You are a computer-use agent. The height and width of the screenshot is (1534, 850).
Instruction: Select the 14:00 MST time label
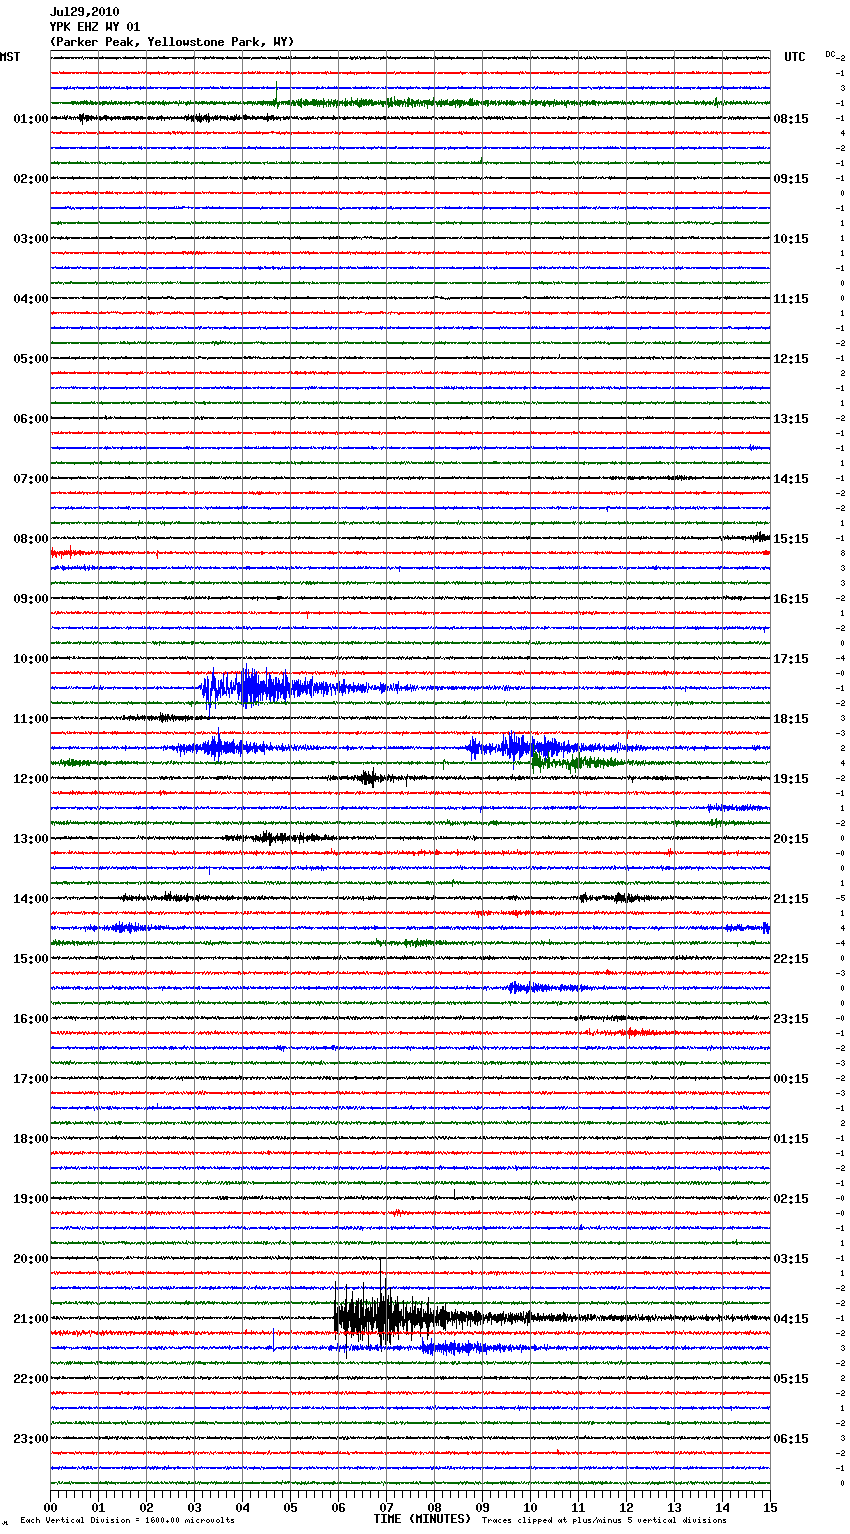(31, 899)
